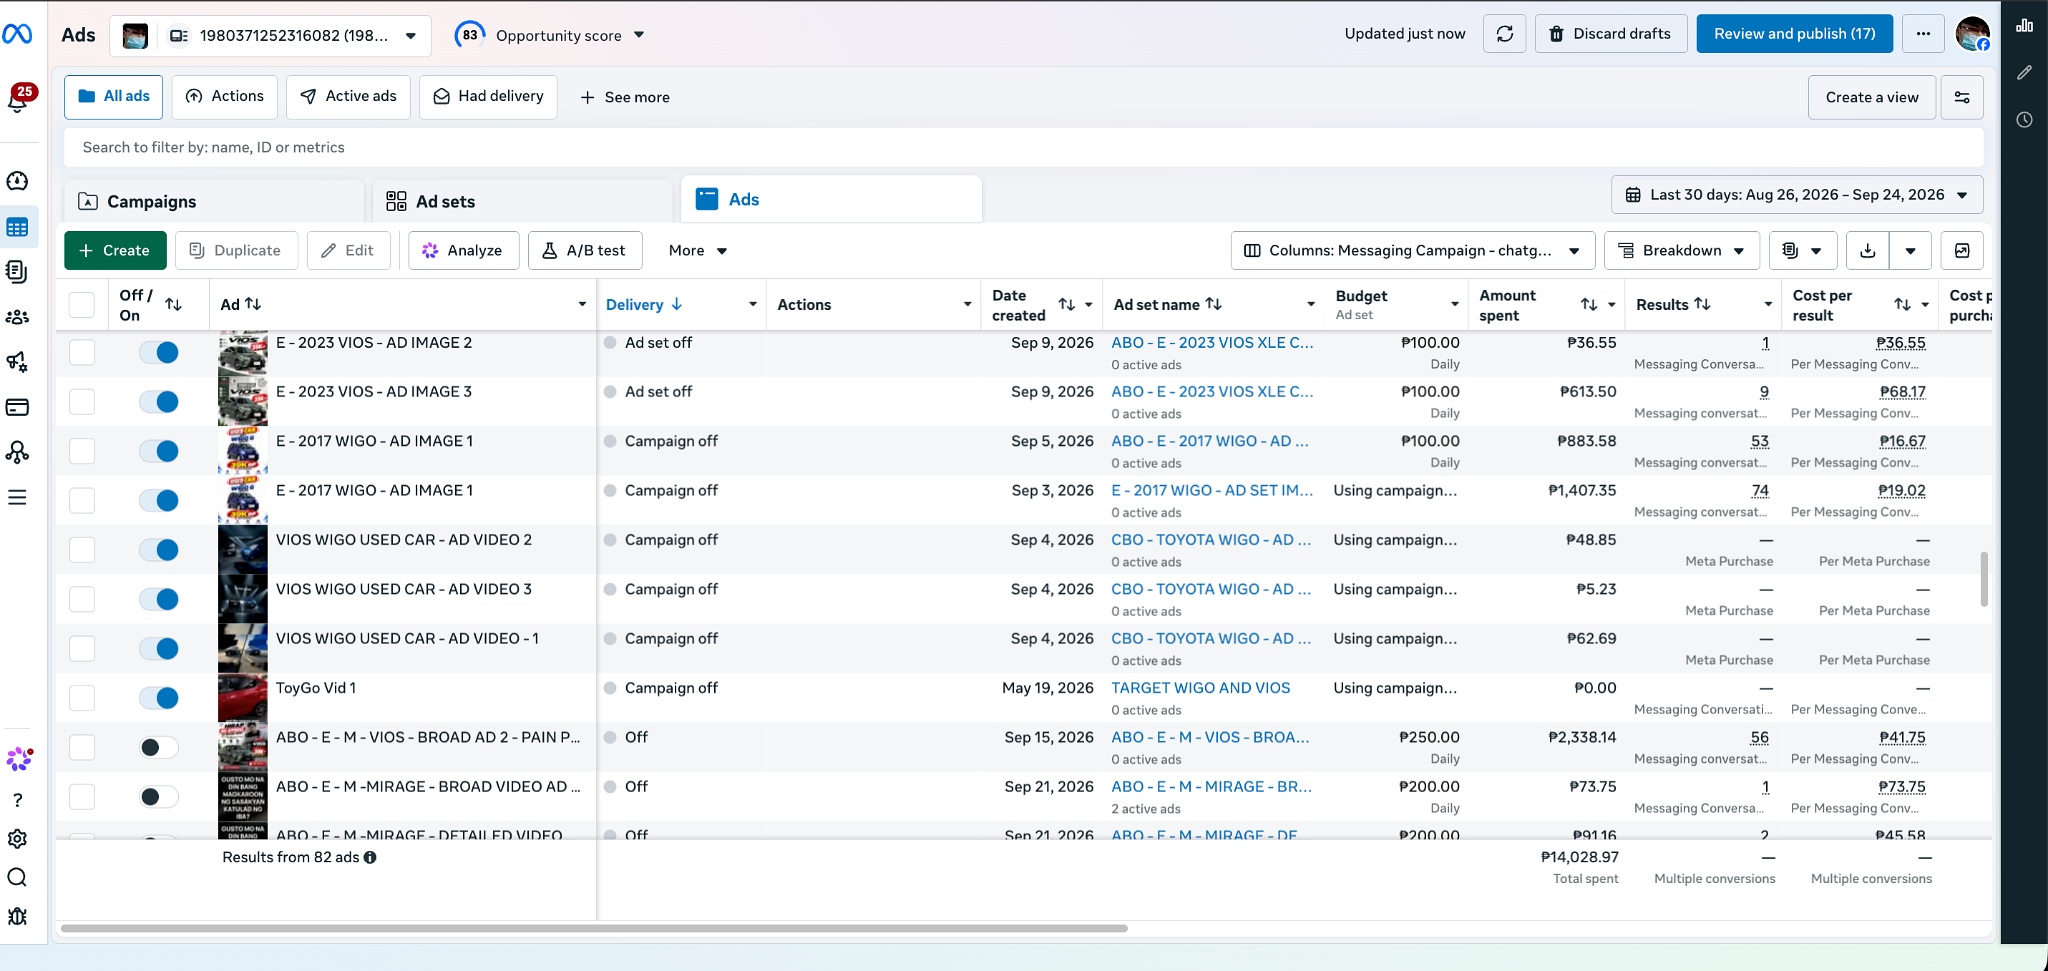Click the info icon beside Results from 82 ads
The image size is (2048, 971).
[x=370, y=857]
